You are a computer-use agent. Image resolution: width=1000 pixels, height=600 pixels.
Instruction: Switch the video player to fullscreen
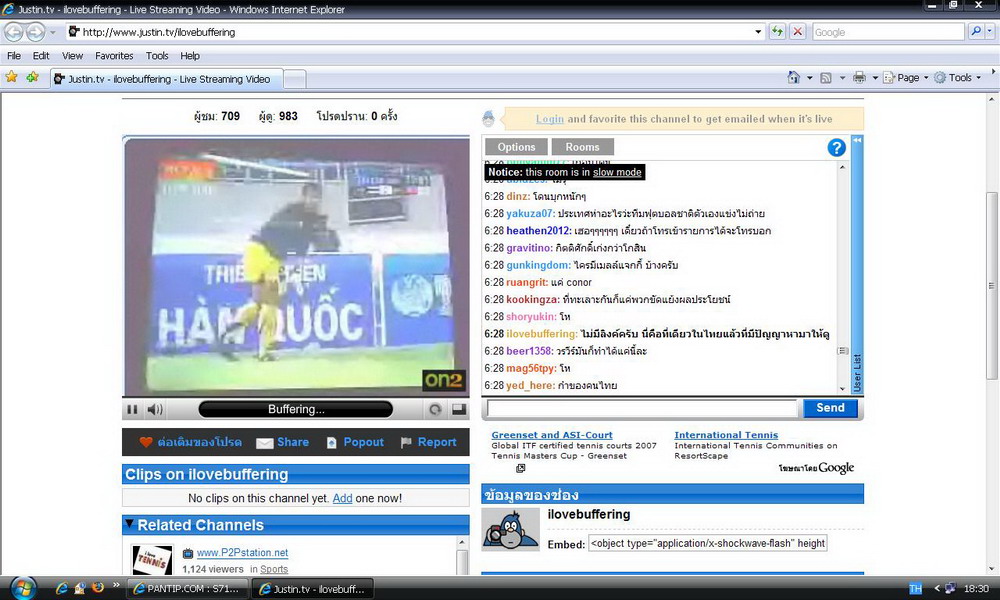click(459, 409)
